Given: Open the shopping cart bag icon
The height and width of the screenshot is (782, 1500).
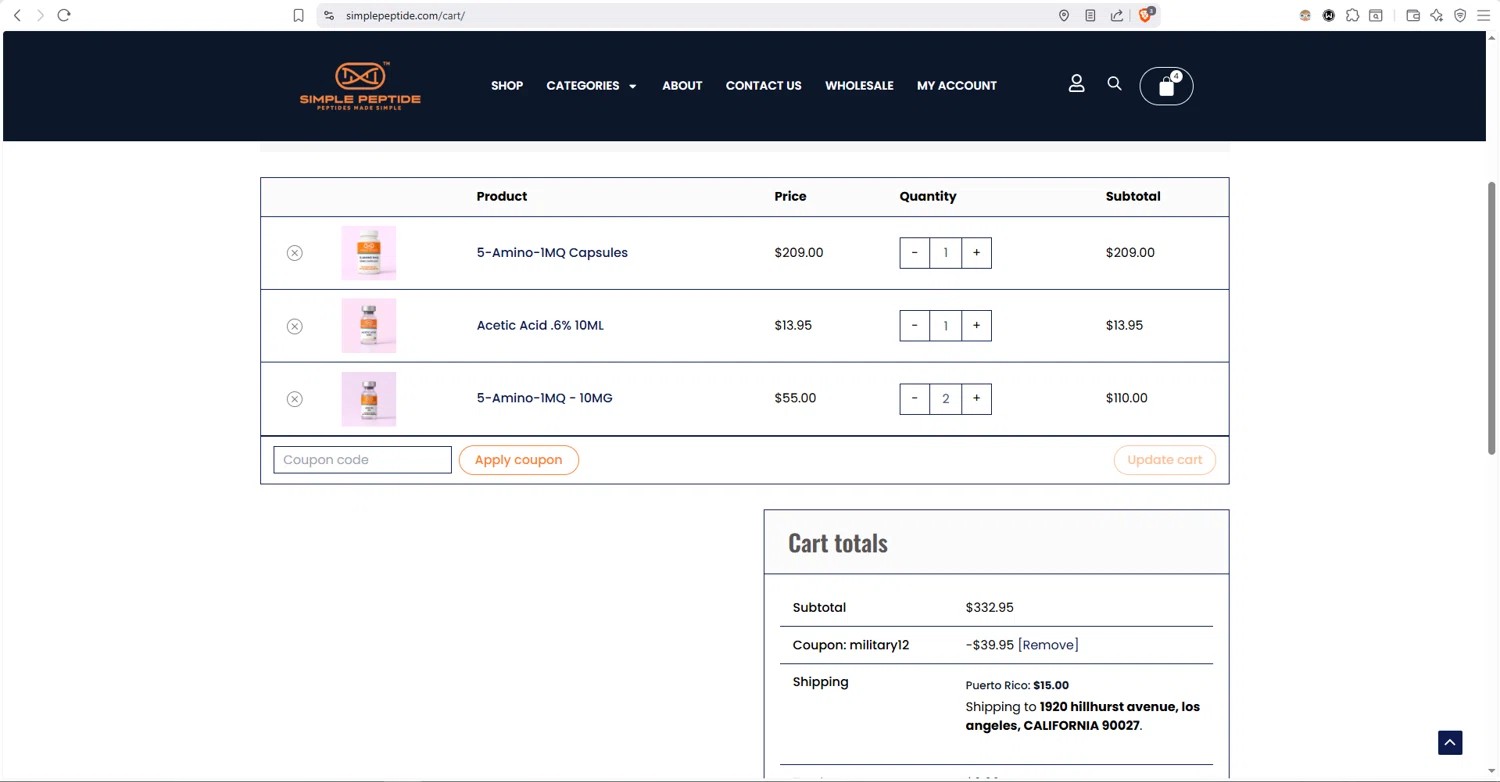Looking at the screenshot, I should (1166, 86).
